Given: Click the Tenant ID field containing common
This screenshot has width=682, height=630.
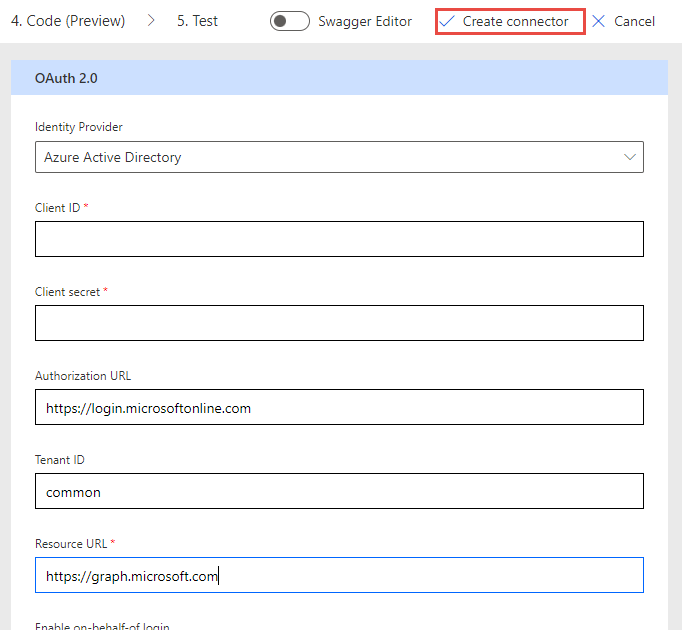Looking at the screenshot, I should tap(339, 491).
